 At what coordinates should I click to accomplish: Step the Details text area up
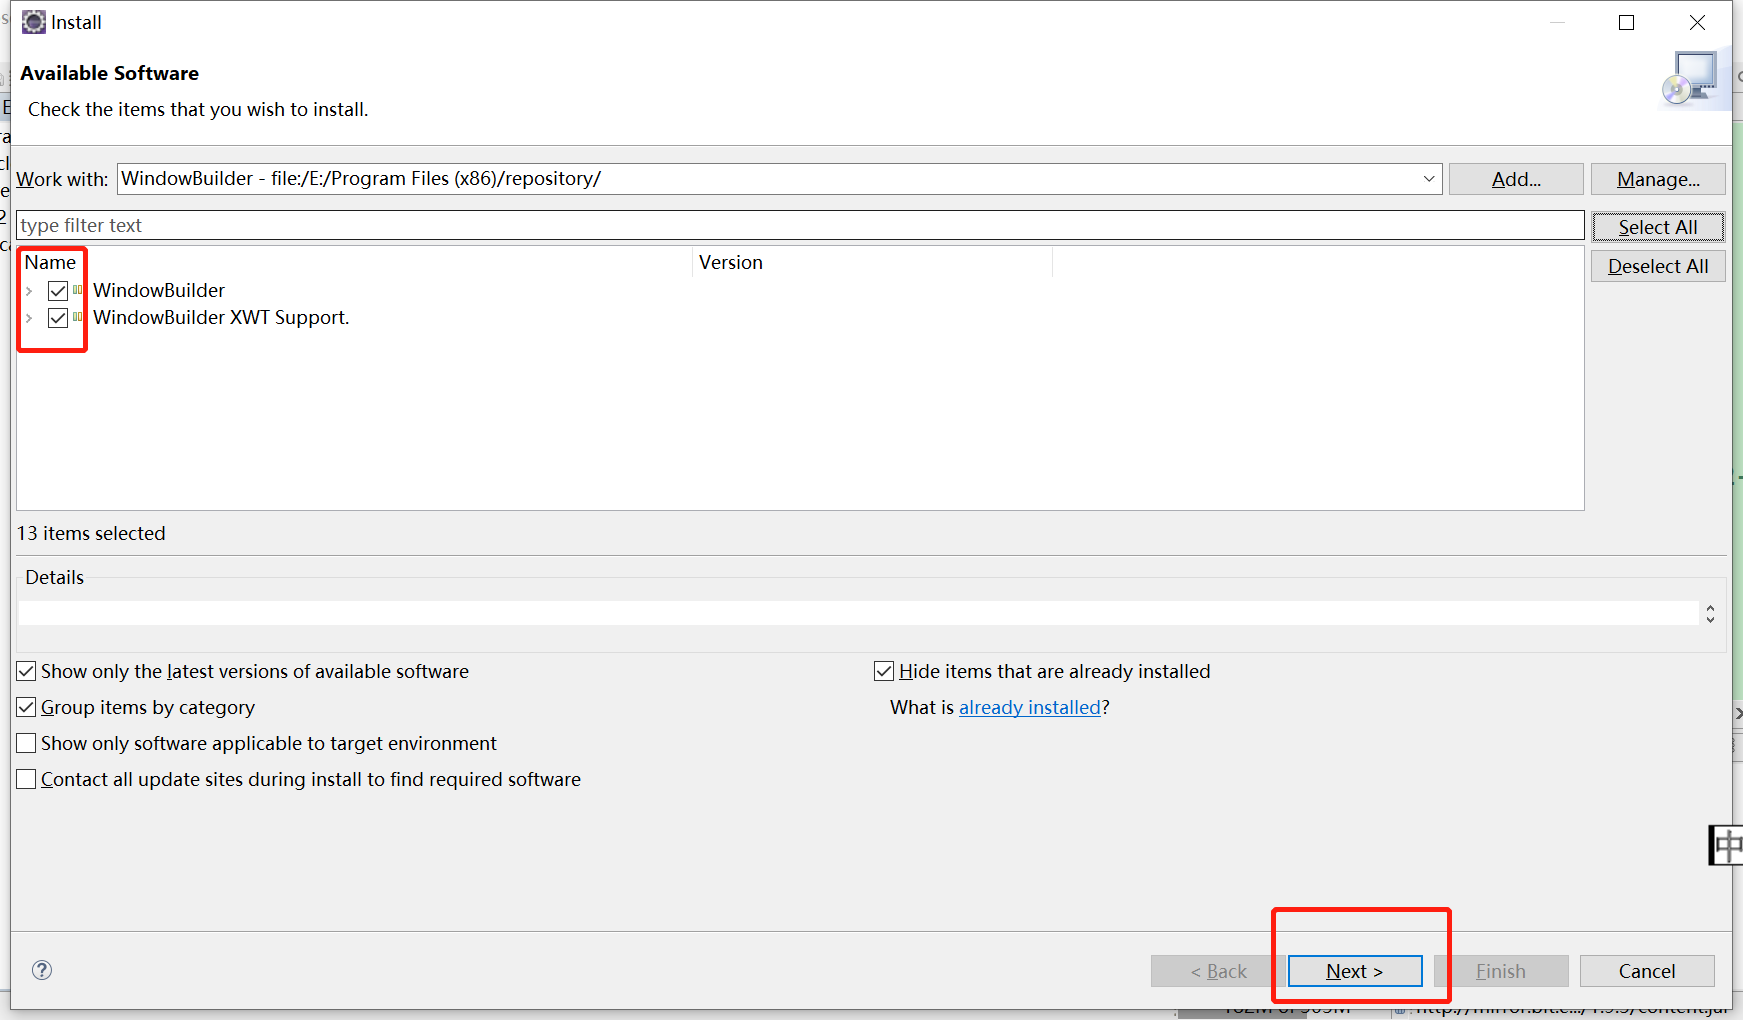[x=1711, y=608]
